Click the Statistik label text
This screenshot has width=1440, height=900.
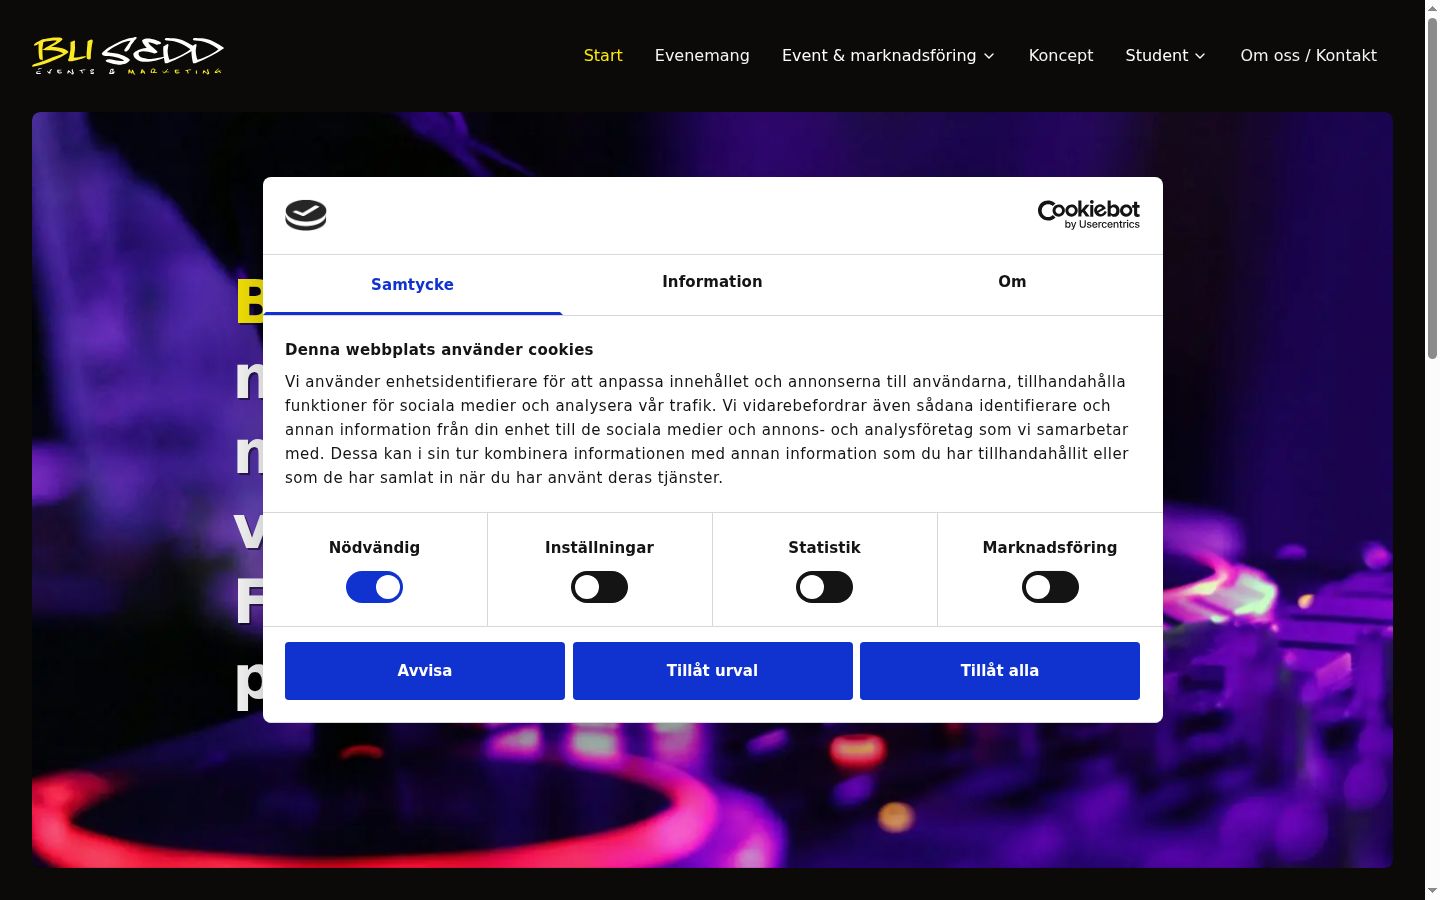[x=824, y=548]
